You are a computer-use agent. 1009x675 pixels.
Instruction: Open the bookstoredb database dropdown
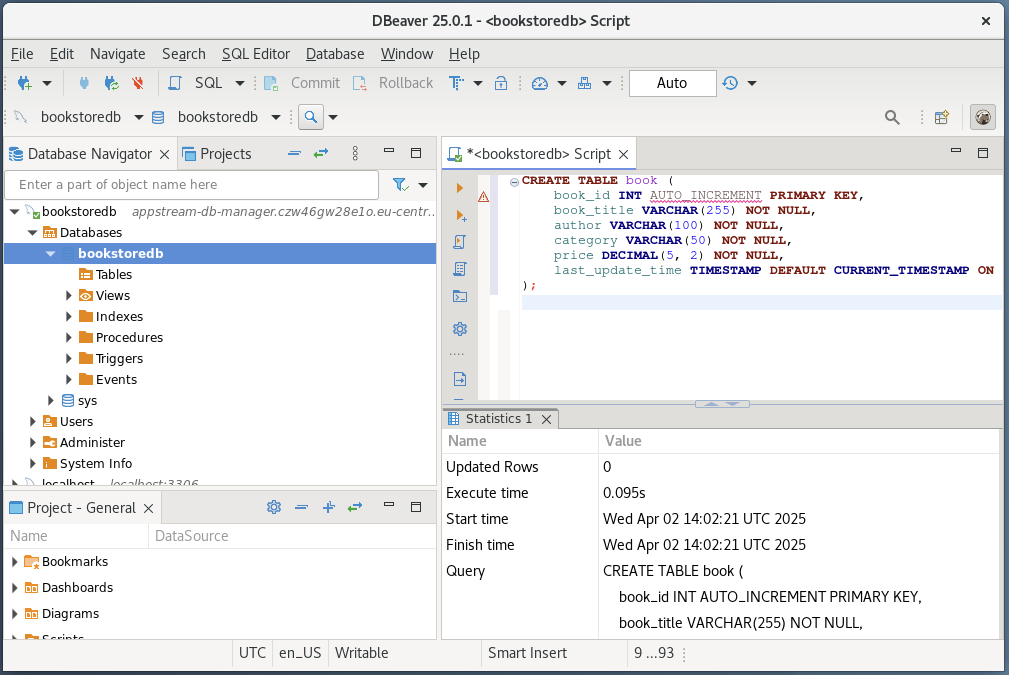[x=276, y=117]
